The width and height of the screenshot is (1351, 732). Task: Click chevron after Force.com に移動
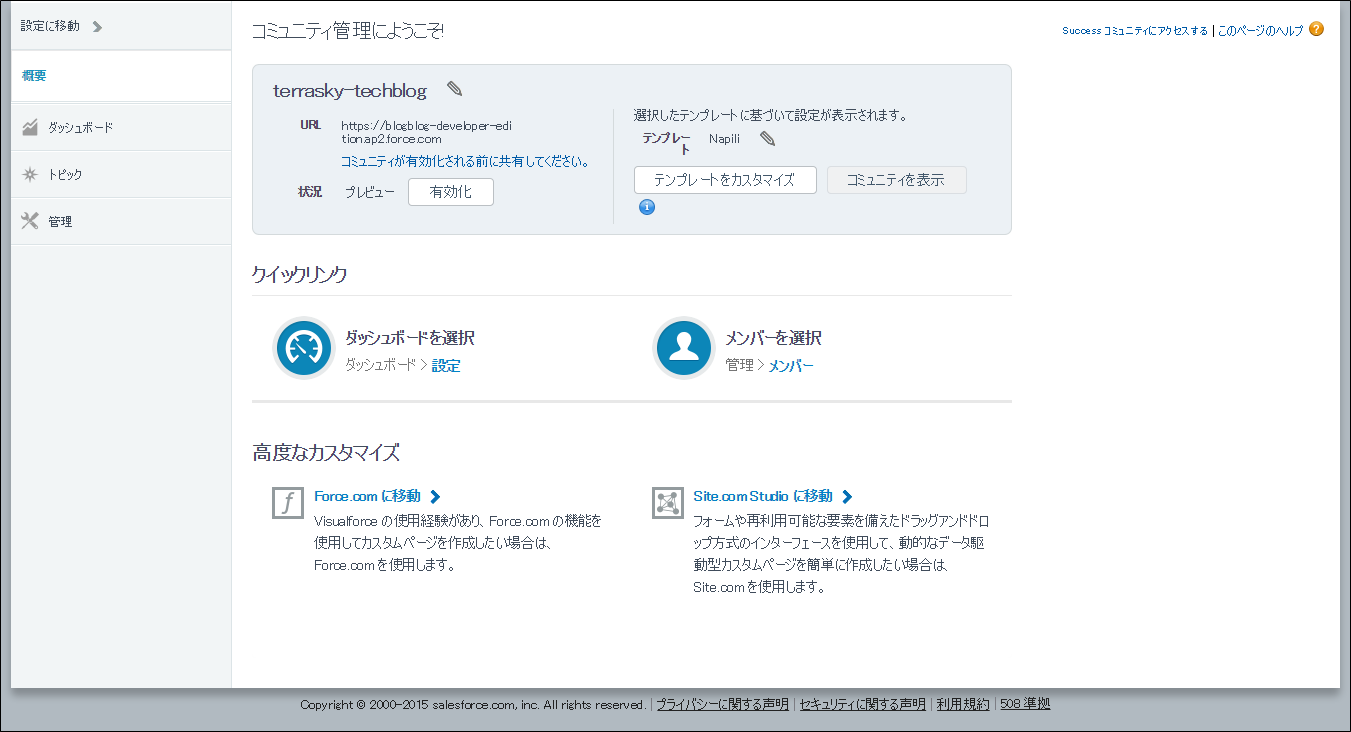(x=435, y=496)
